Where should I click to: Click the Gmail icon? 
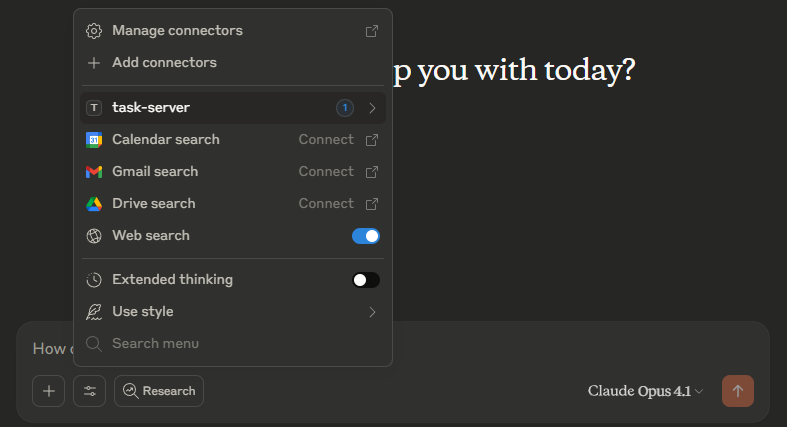point(94,172)
